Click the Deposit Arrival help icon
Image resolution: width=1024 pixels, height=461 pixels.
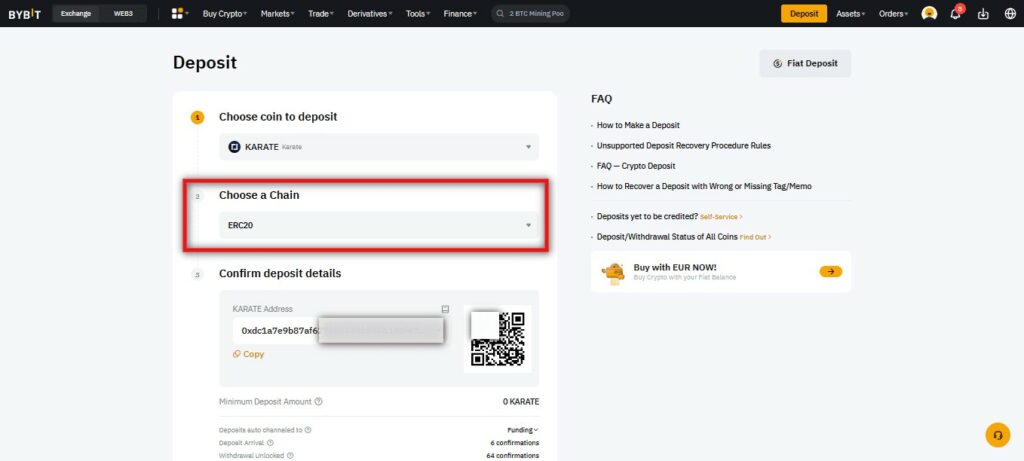[270, 443]
